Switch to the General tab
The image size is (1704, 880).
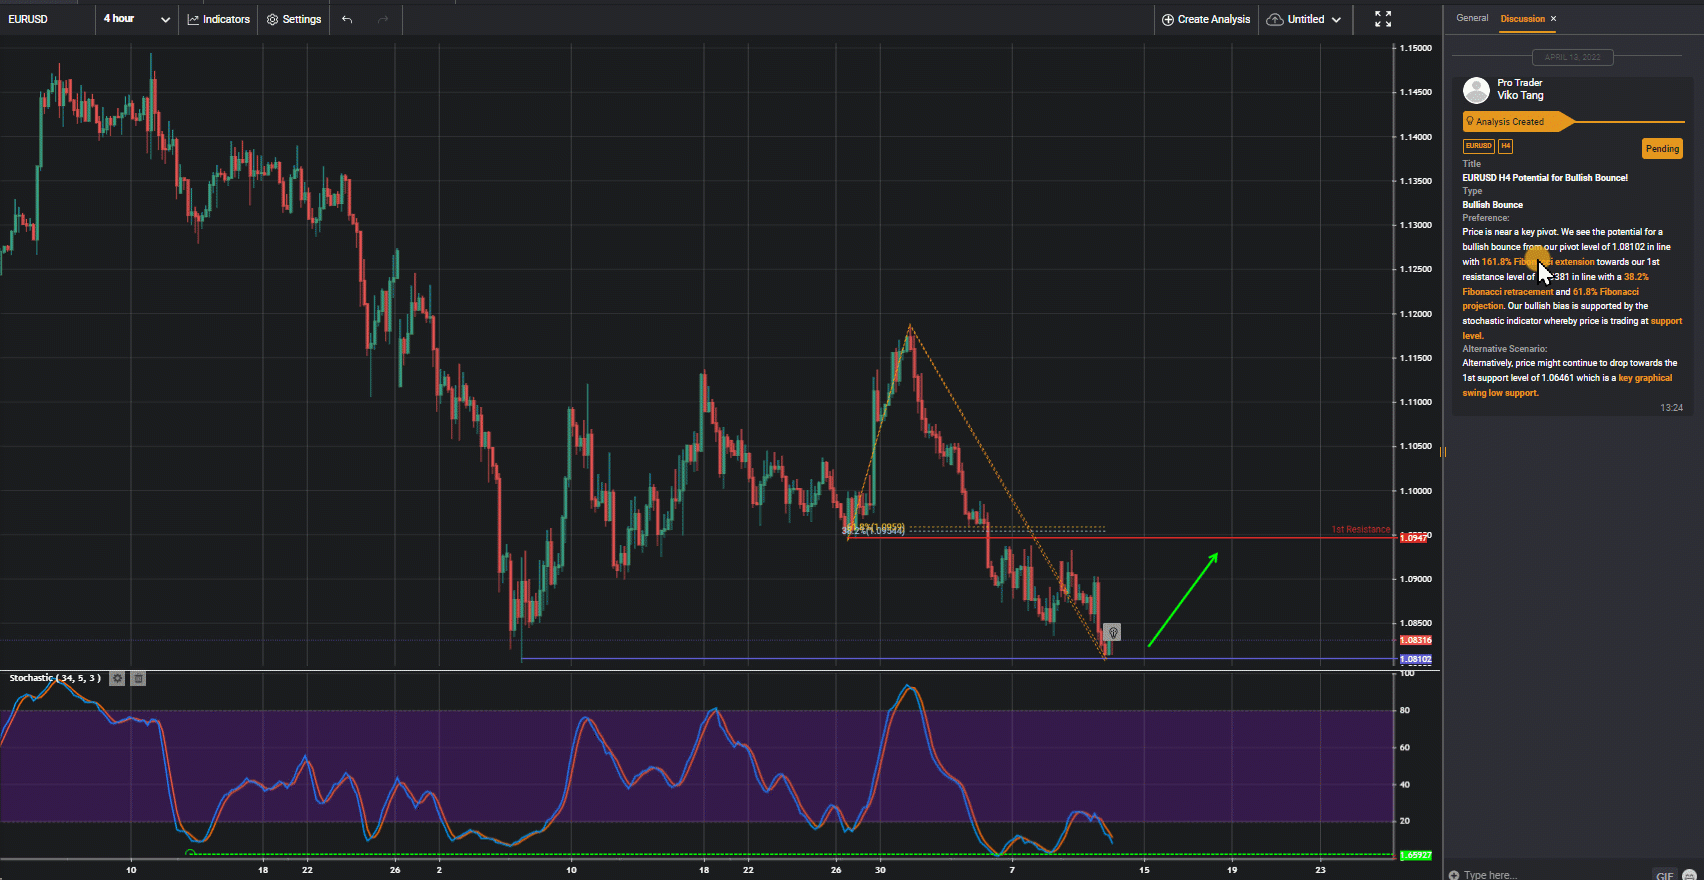1472,18
